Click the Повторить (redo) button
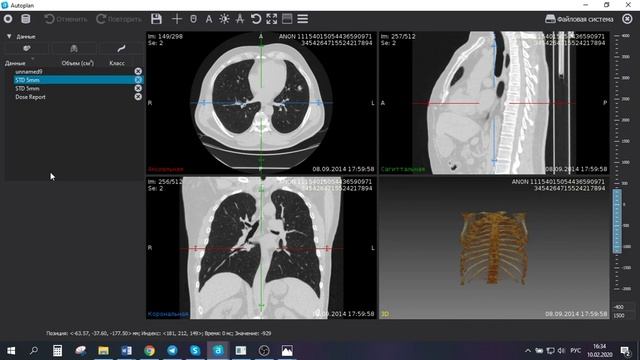 [119, 19]
